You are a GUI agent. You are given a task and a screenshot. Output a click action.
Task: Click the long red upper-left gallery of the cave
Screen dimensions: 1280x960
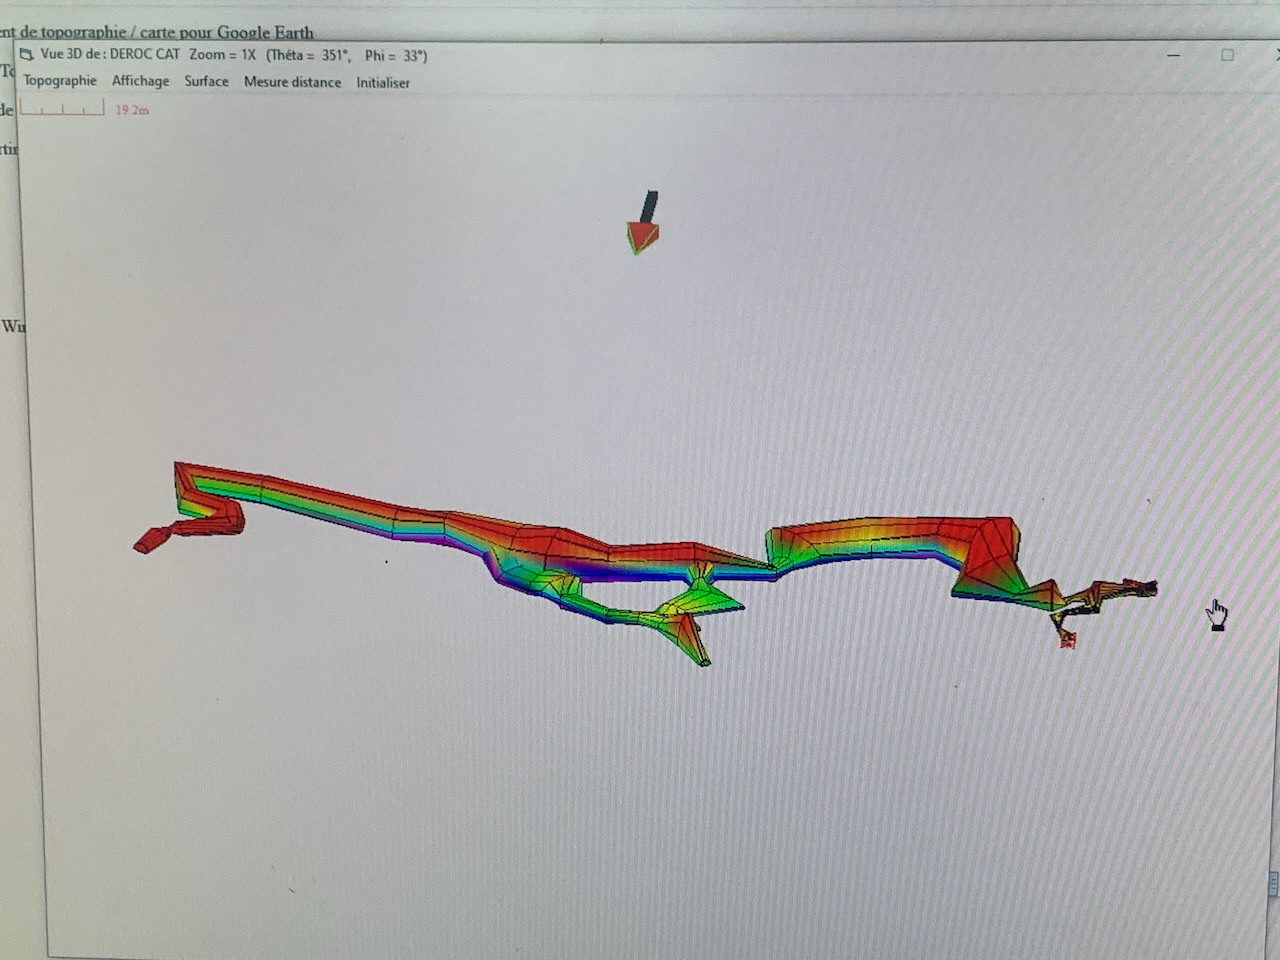coord(320,495)
